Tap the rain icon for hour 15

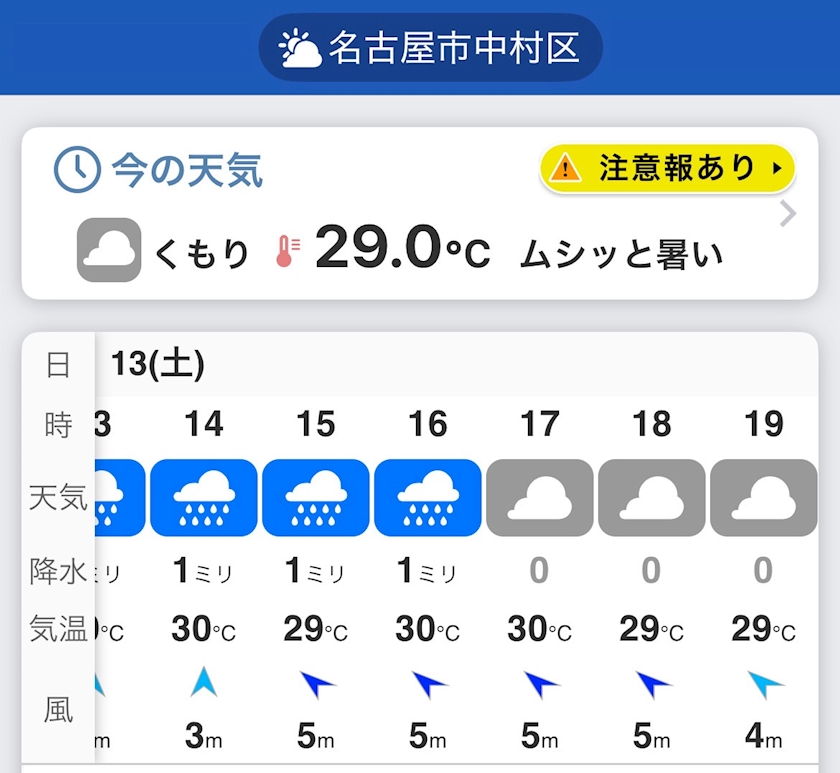pyautogui.click(x=316, y=497)
